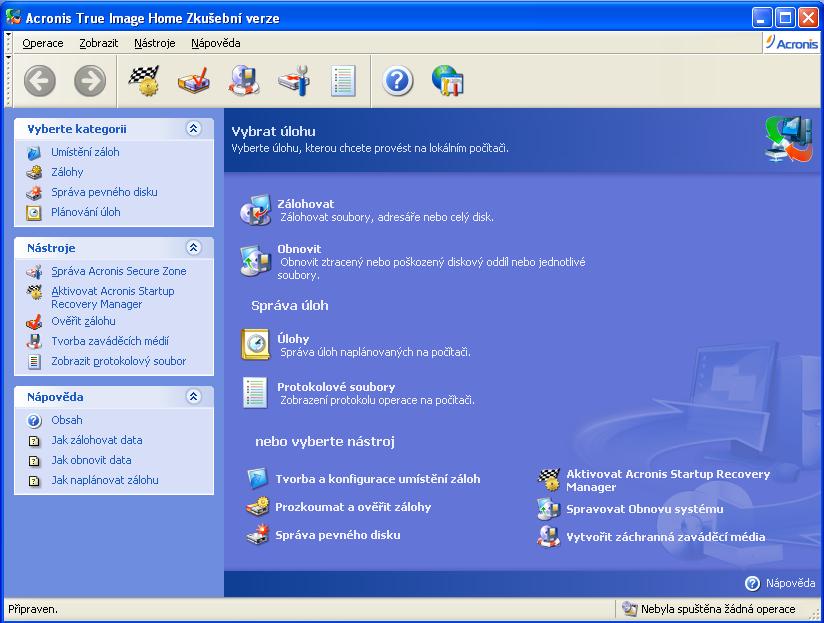Screen dimensions: 824x623
Task: Click Úlohy task title
Action: tap(293, 338)
